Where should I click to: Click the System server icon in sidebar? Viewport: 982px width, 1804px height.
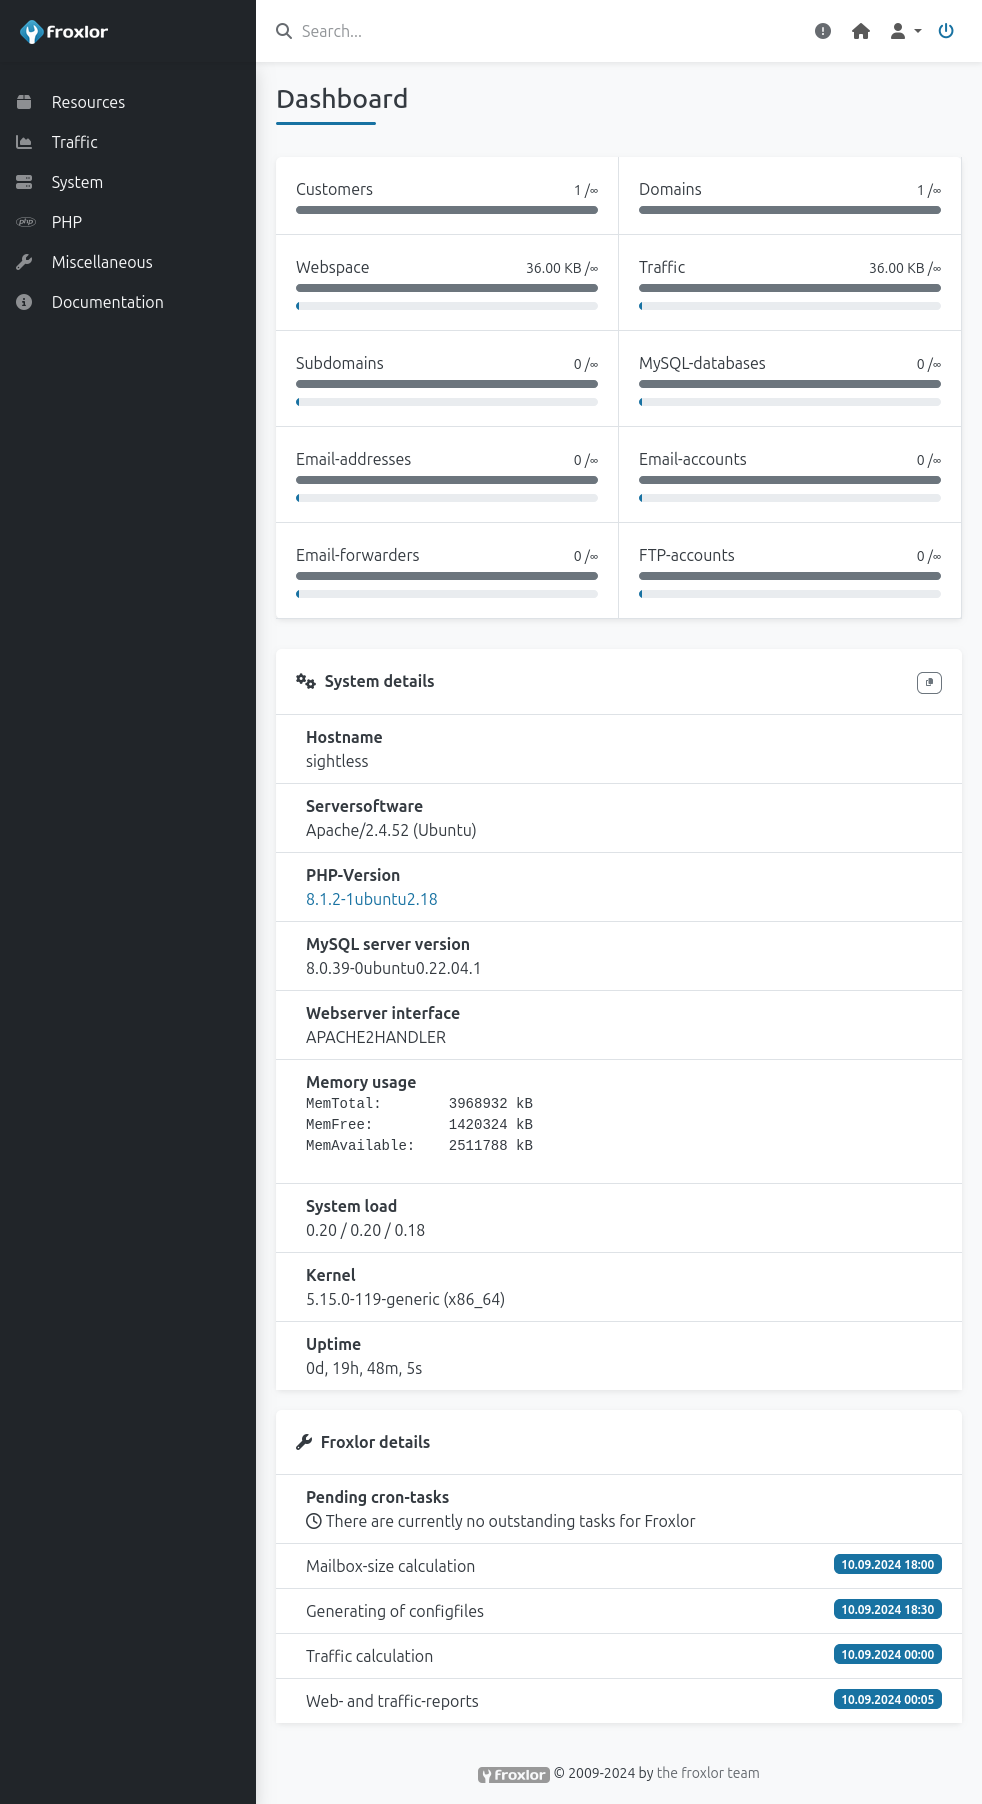pos(24,182)
